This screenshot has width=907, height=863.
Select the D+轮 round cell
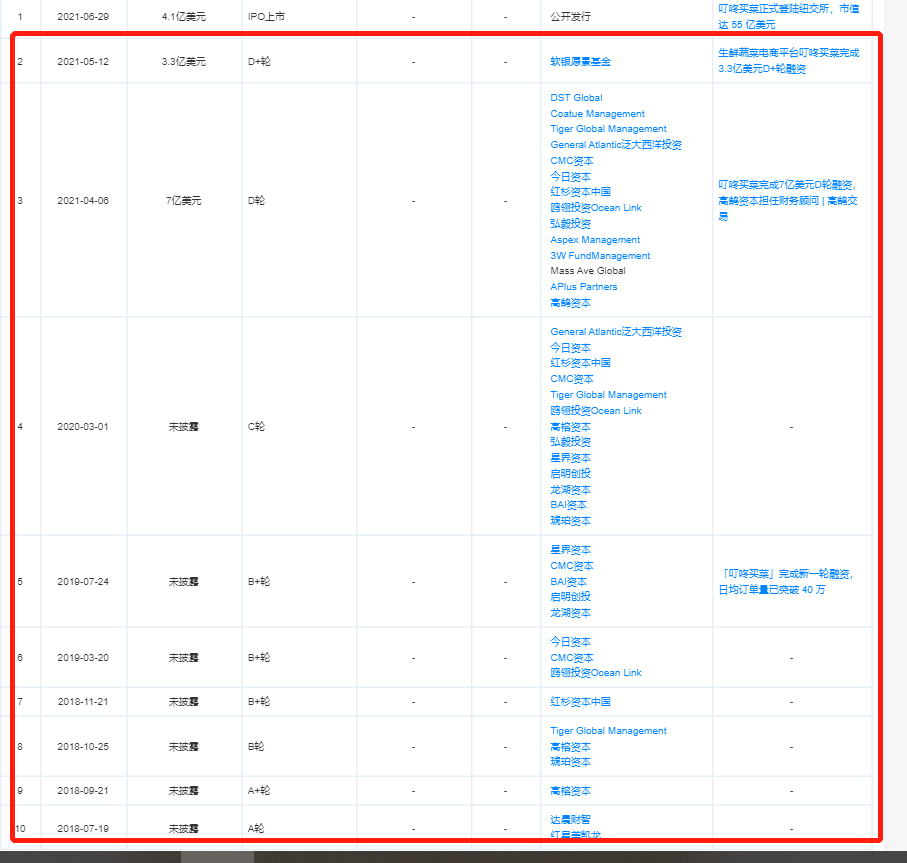(259, 62)
